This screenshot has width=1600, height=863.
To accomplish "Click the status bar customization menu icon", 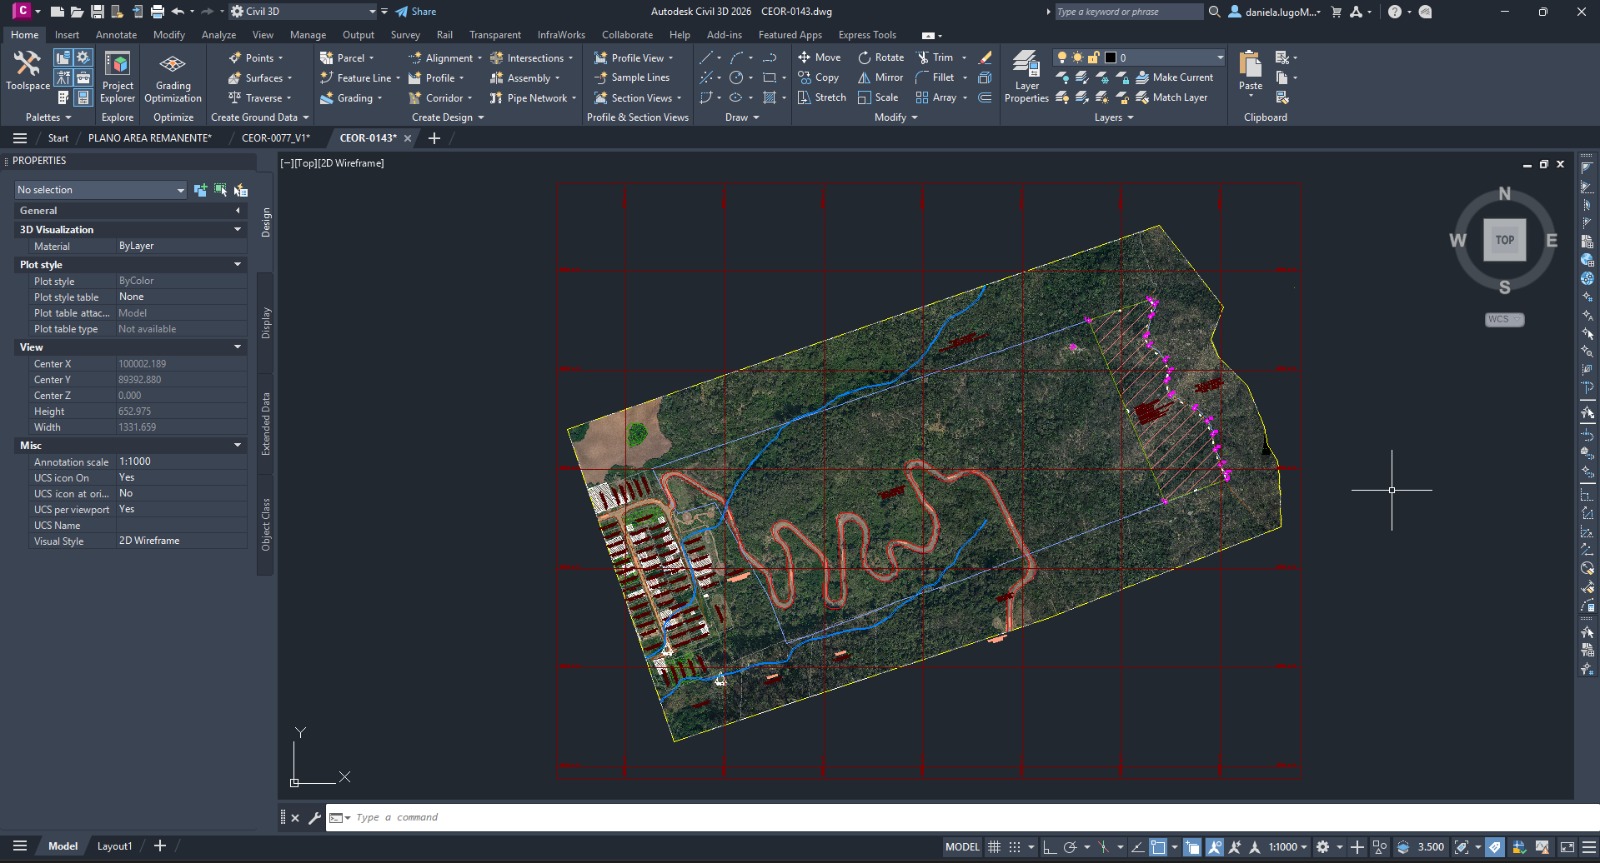I will [1588, 847].
